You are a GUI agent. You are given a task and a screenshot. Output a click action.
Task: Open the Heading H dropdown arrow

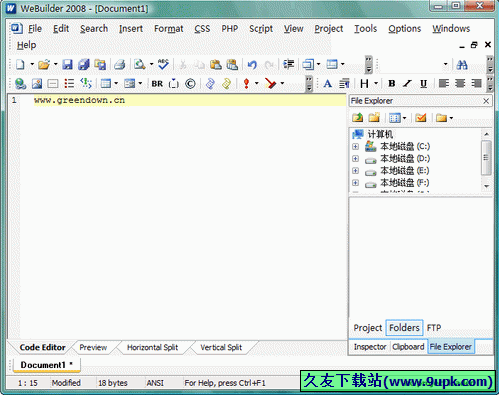pyautogui.click(x=376, y=83)
